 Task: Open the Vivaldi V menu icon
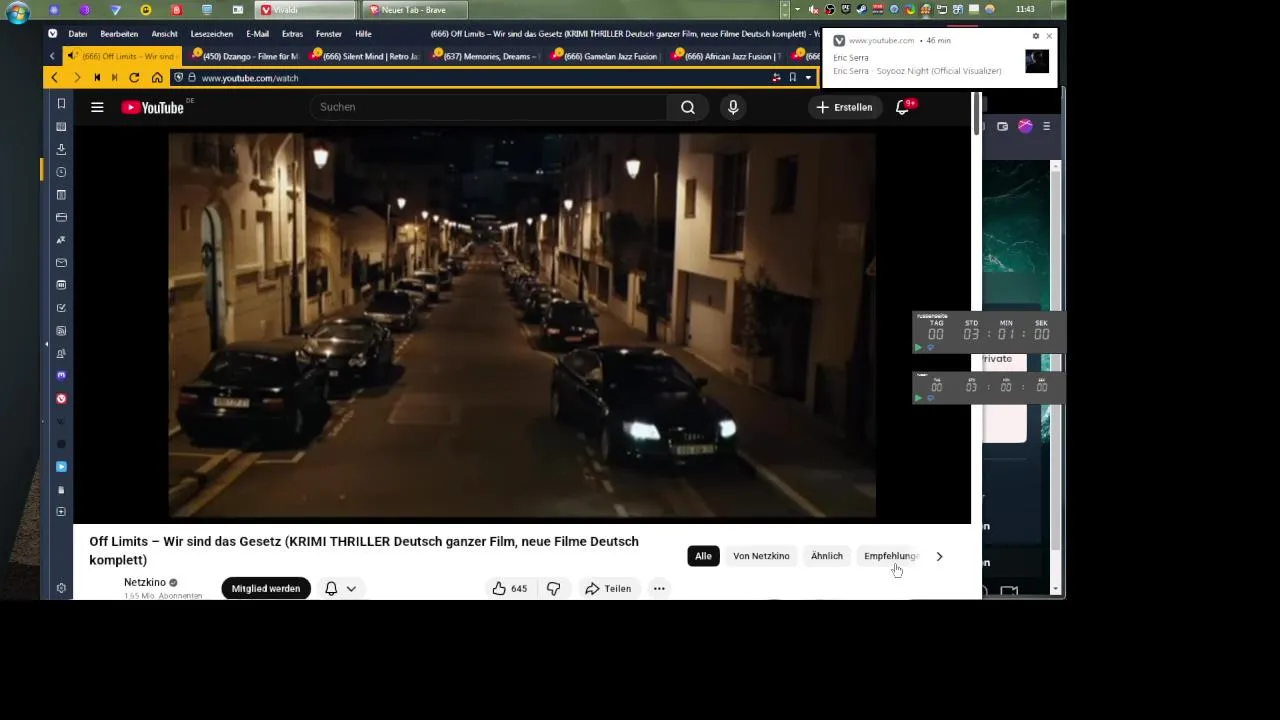point(53,34)
